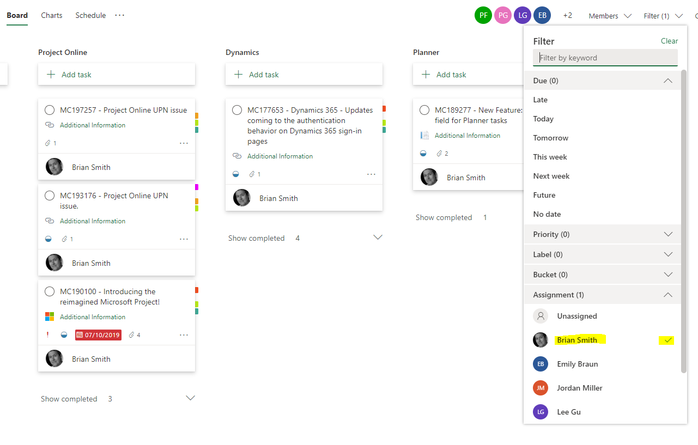The width and height of the screenshot is (698, 445).
Task: Click the red priority exclamation on the MC190100 card
Action: (x=48, y=335)
